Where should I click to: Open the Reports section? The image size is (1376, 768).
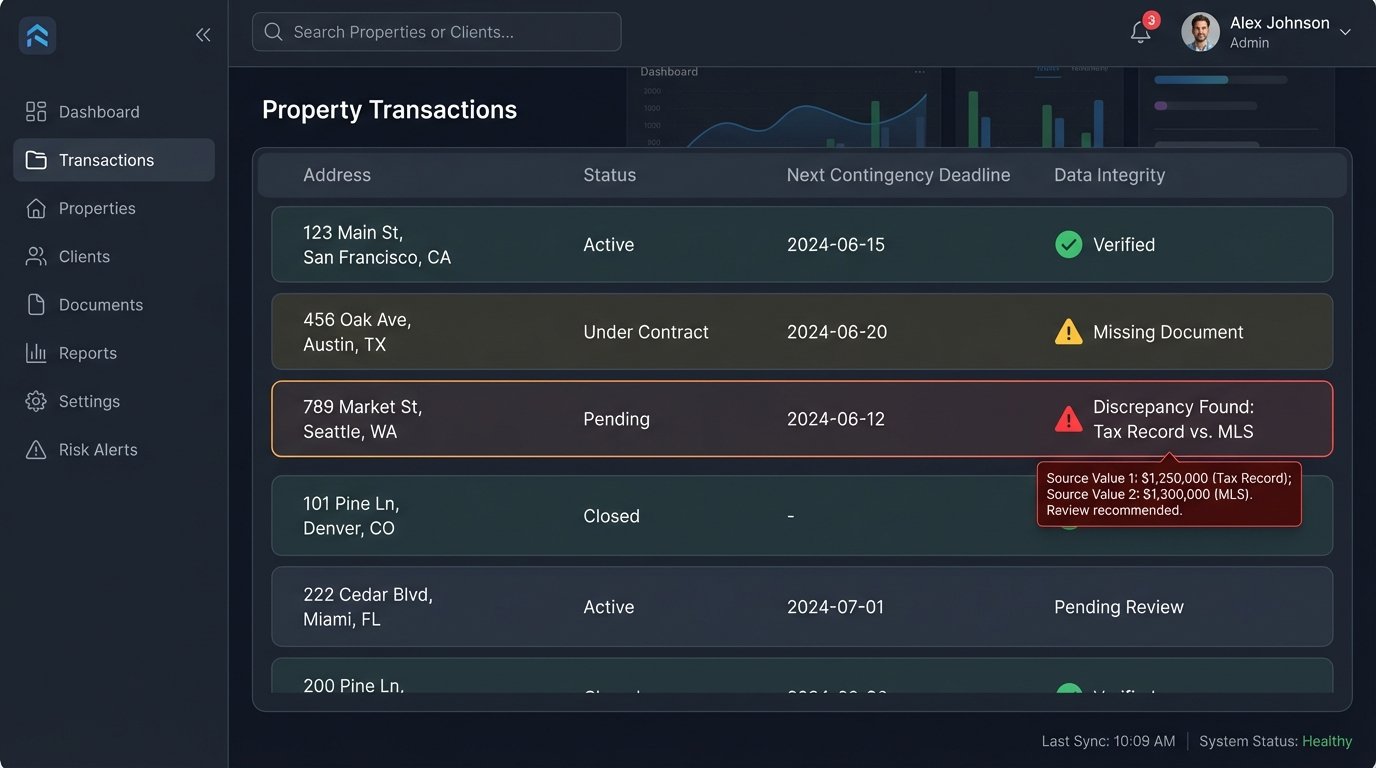tap(87, 352)
